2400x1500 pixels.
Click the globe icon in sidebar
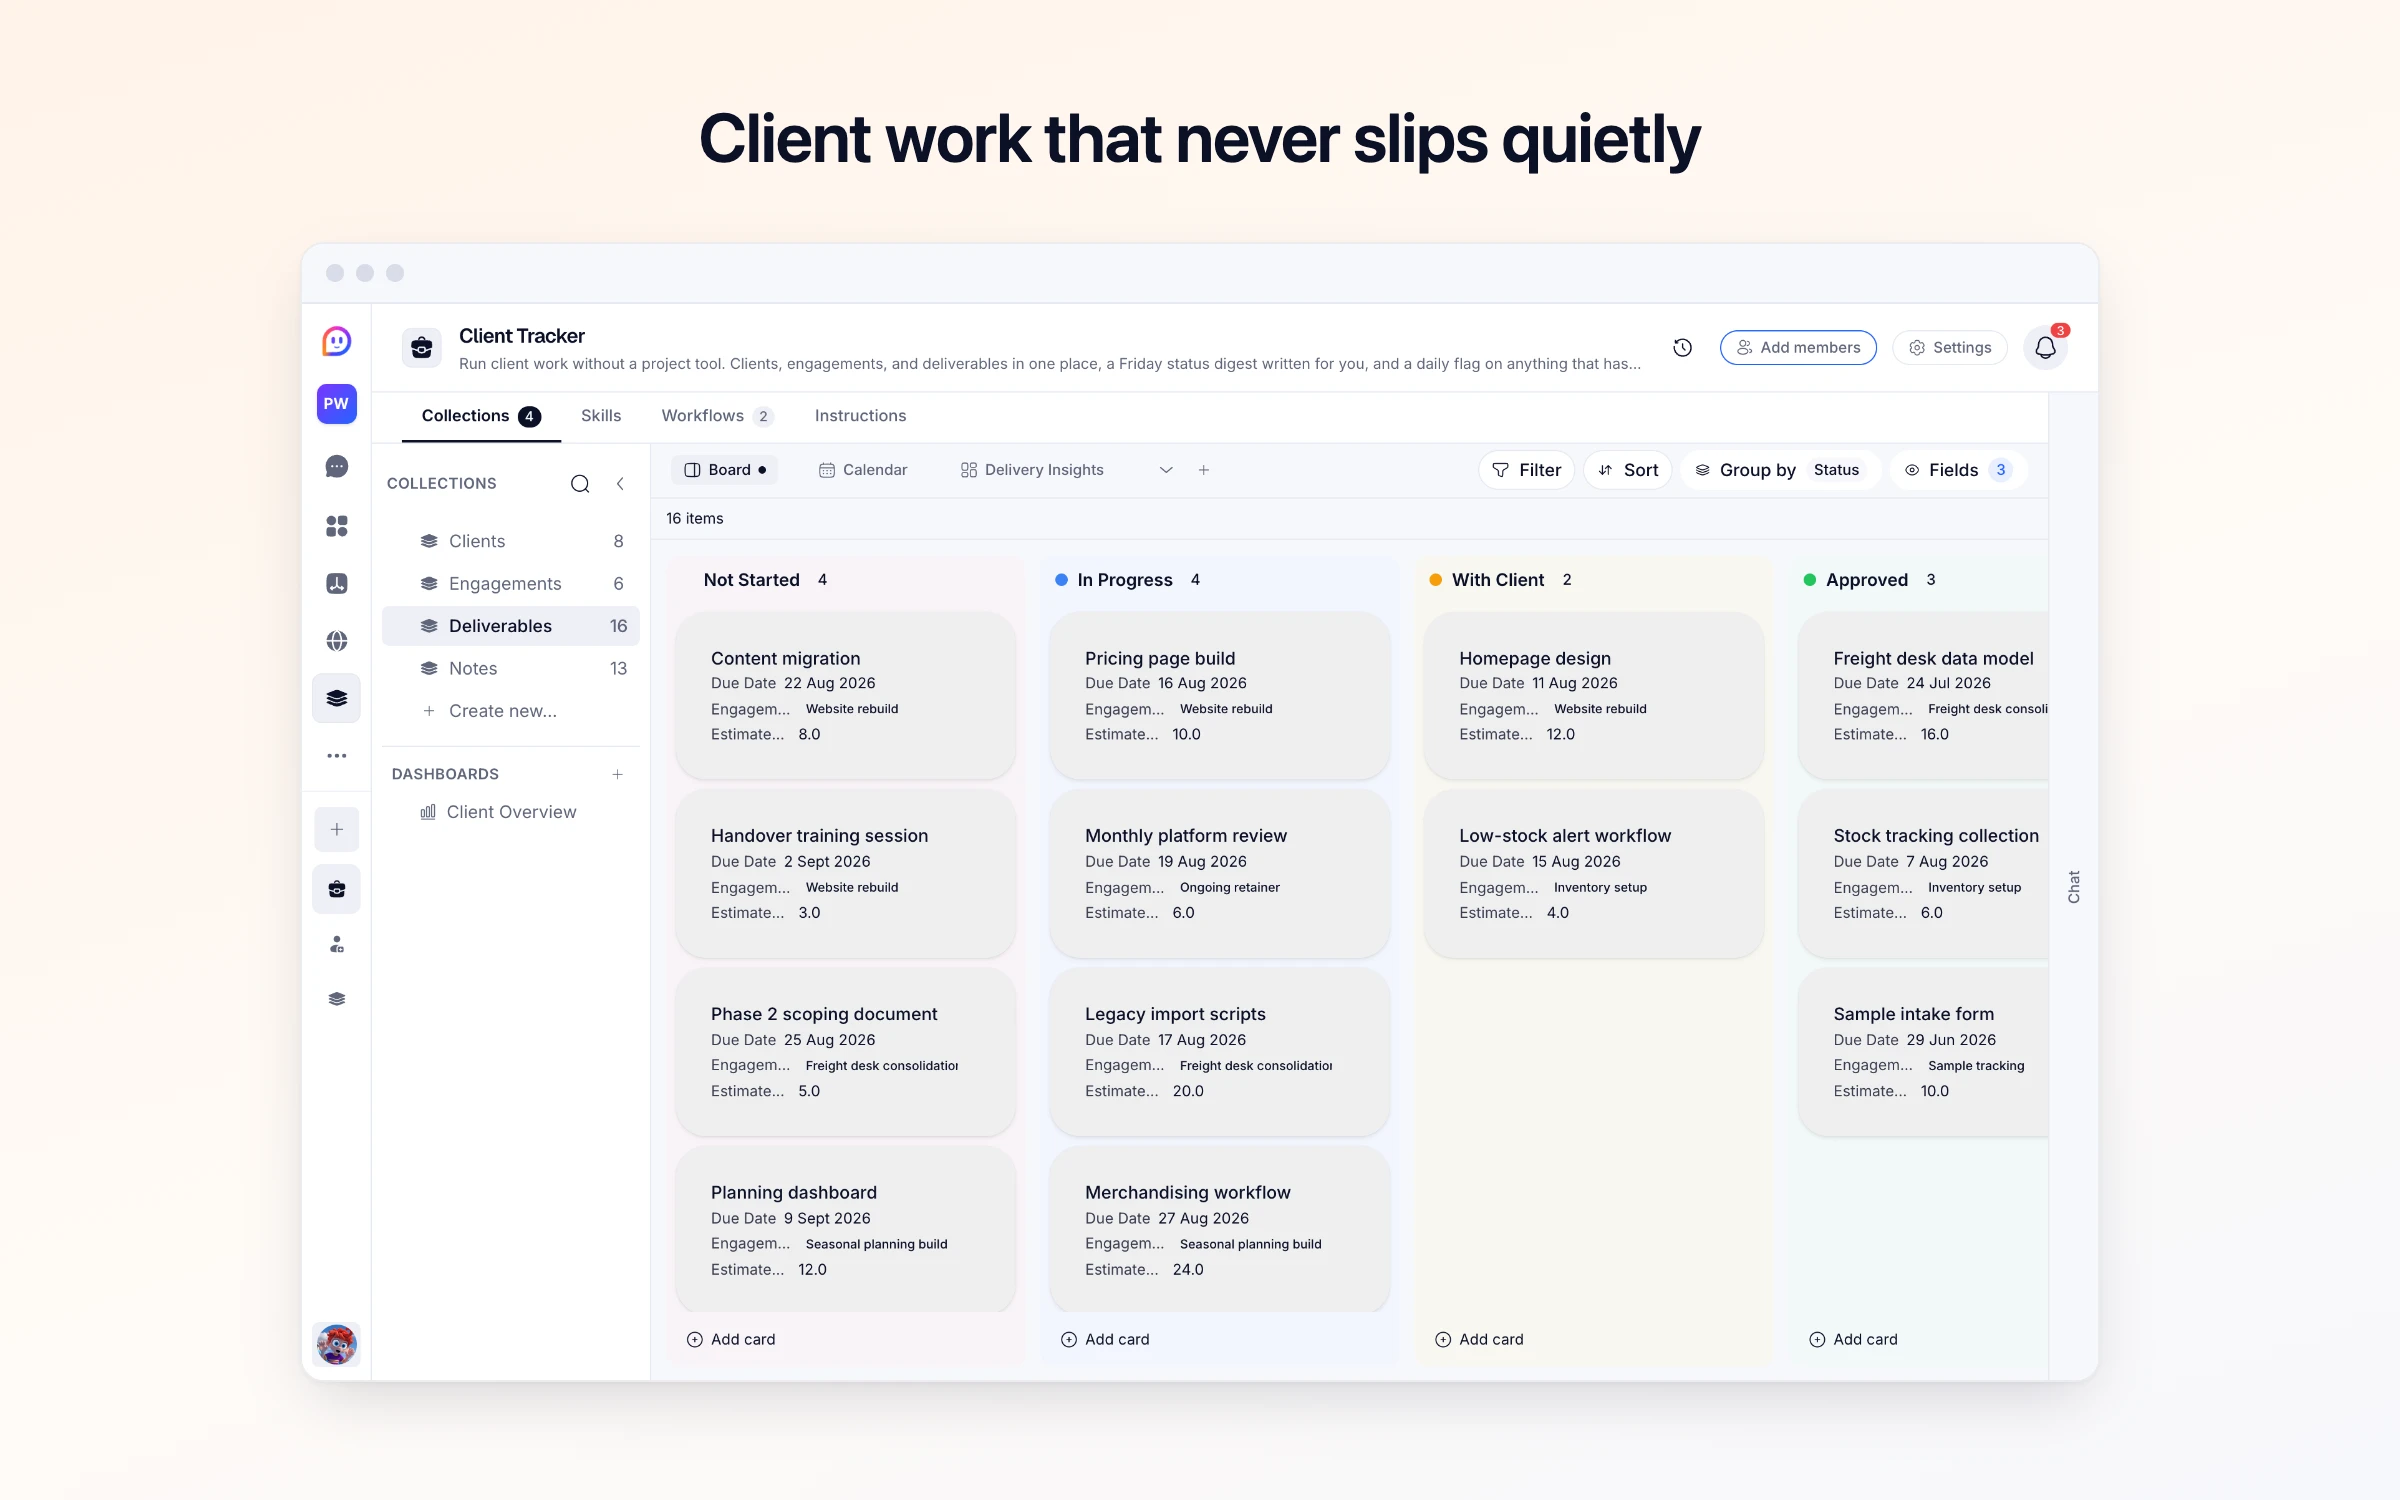[337, 641]
